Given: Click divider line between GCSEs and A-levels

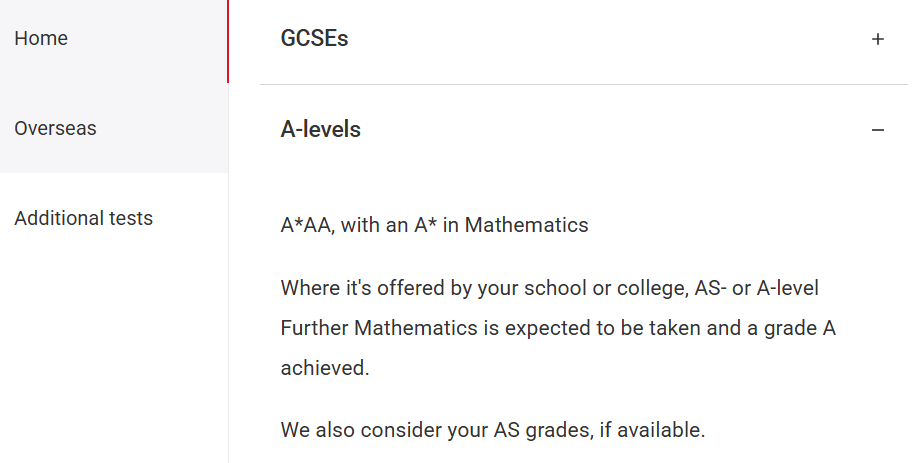Looking at the screenshot, I should click(x=583, y=84).
